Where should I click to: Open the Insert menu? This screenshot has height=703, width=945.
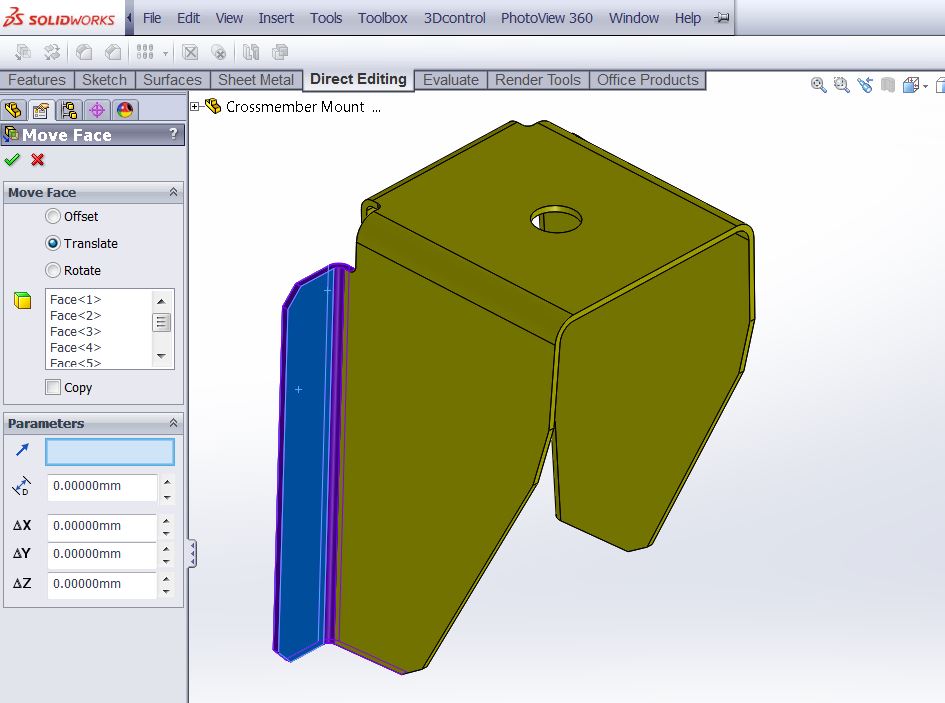[276, 18]
